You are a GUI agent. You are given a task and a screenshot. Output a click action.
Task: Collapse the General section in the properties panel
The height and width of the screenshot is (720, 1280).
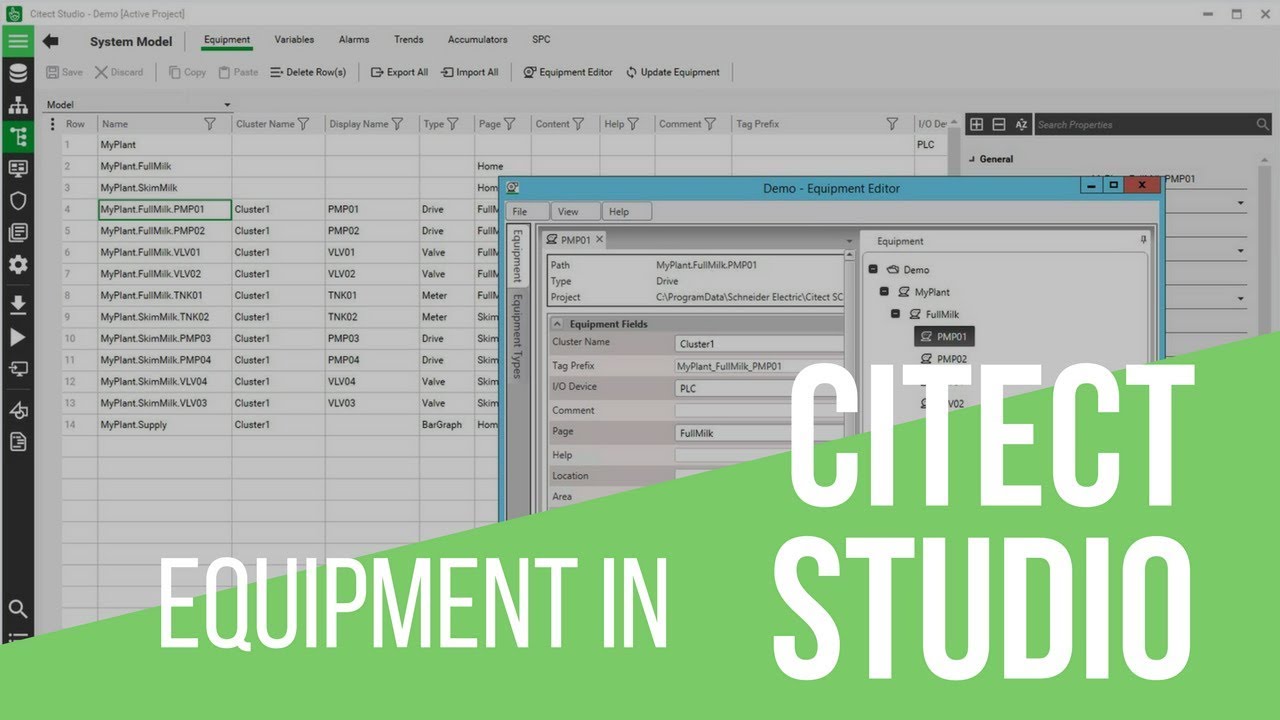972,159
